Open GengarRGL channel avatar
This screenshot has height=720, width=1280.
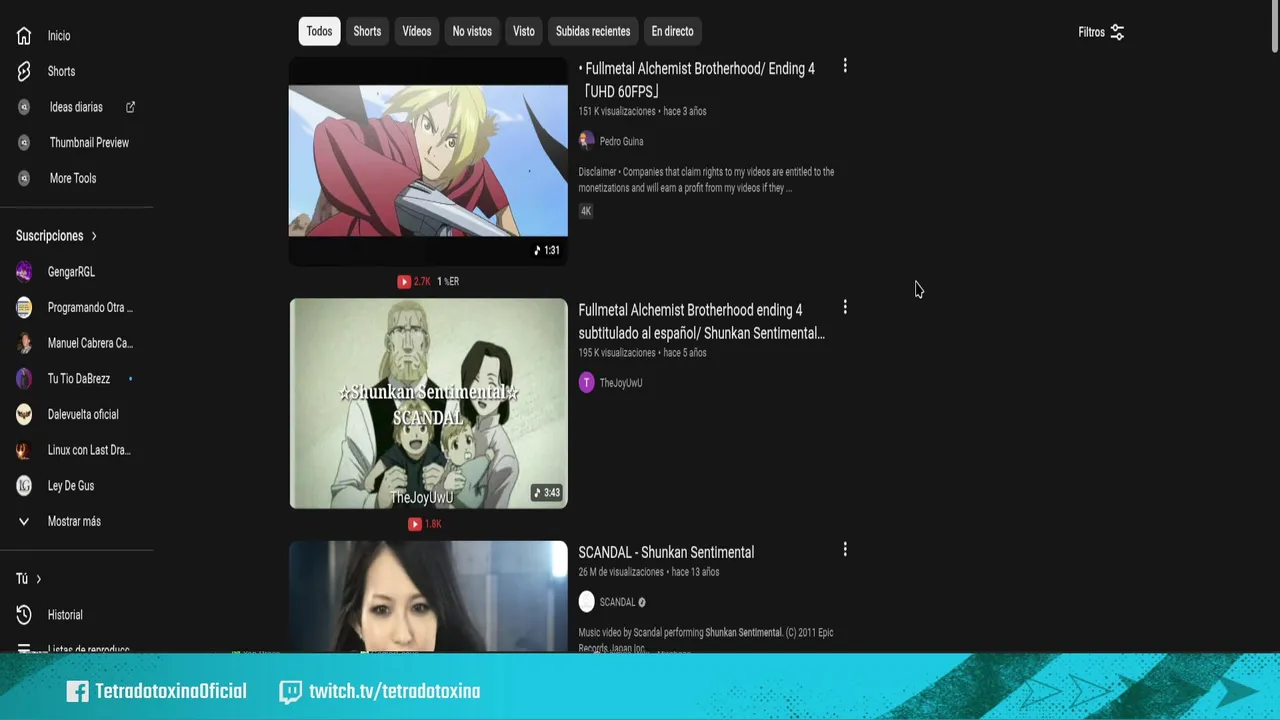coord(24,272)
